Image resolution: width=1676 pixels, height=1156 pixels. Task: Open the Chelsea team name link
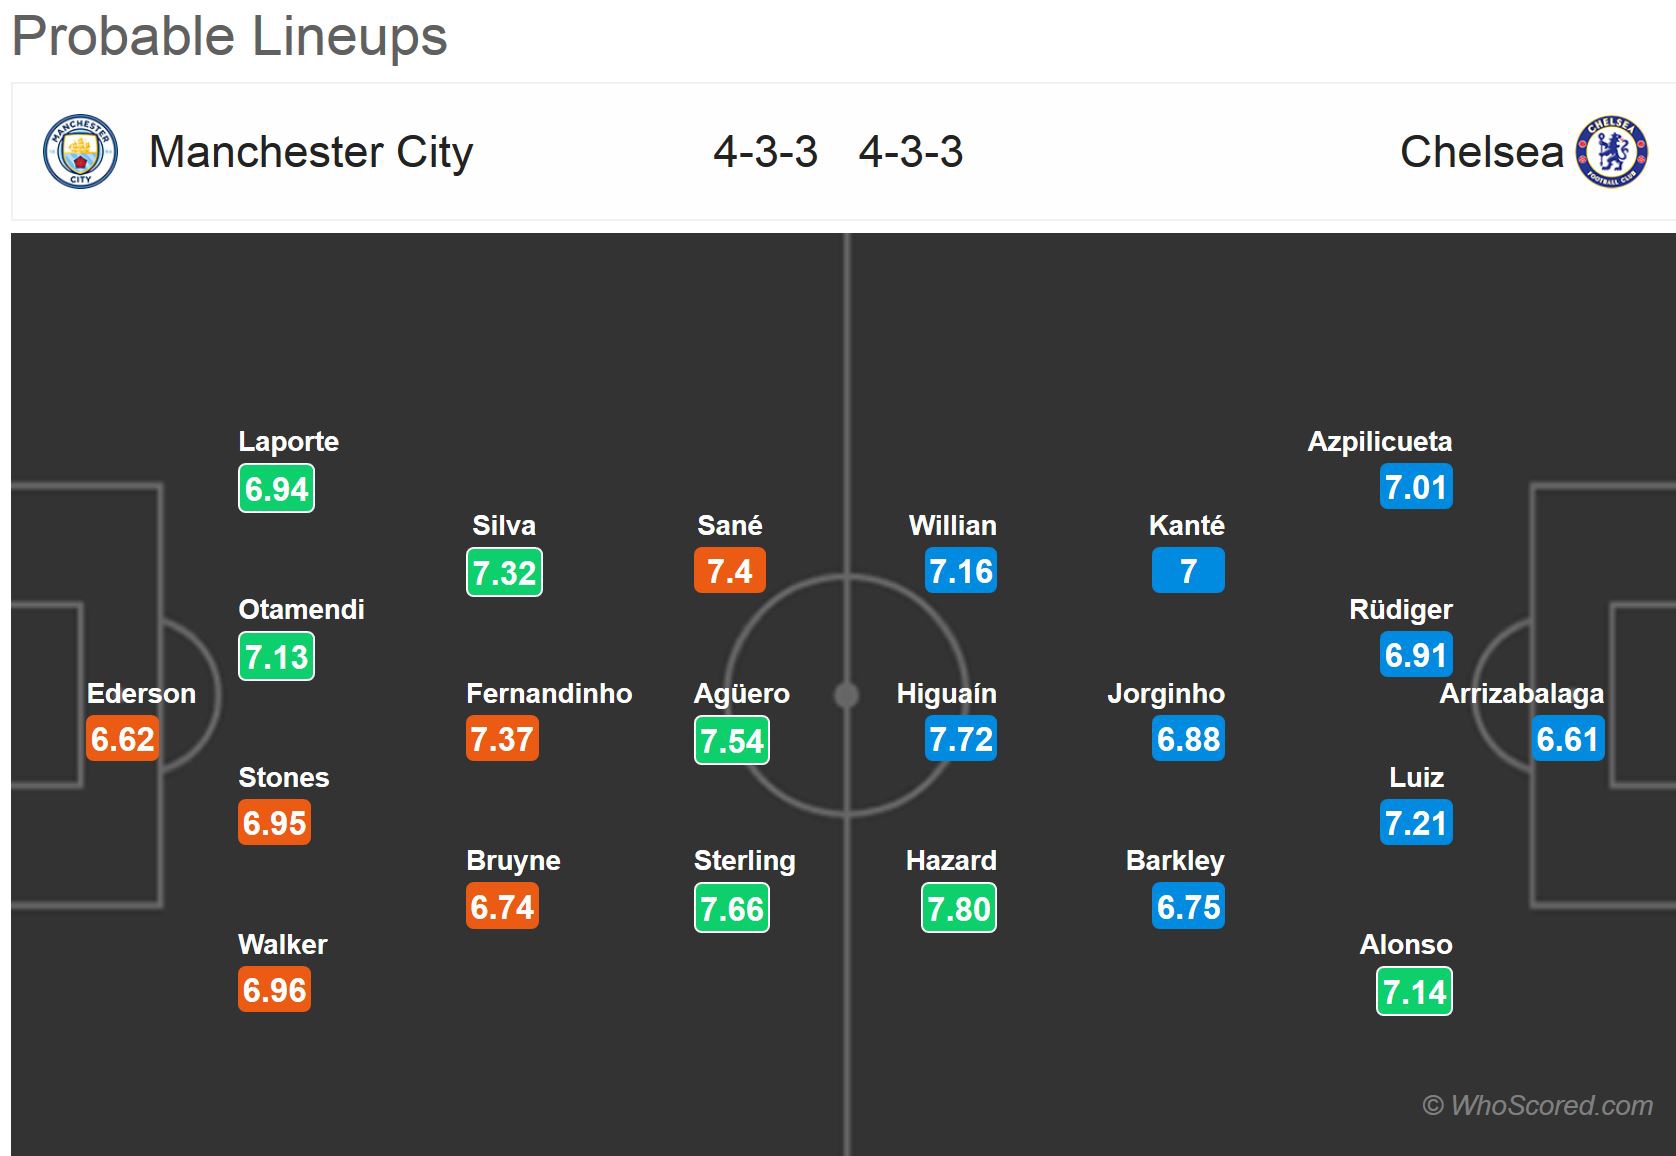pyautogui.click(x=1481, y=152)
